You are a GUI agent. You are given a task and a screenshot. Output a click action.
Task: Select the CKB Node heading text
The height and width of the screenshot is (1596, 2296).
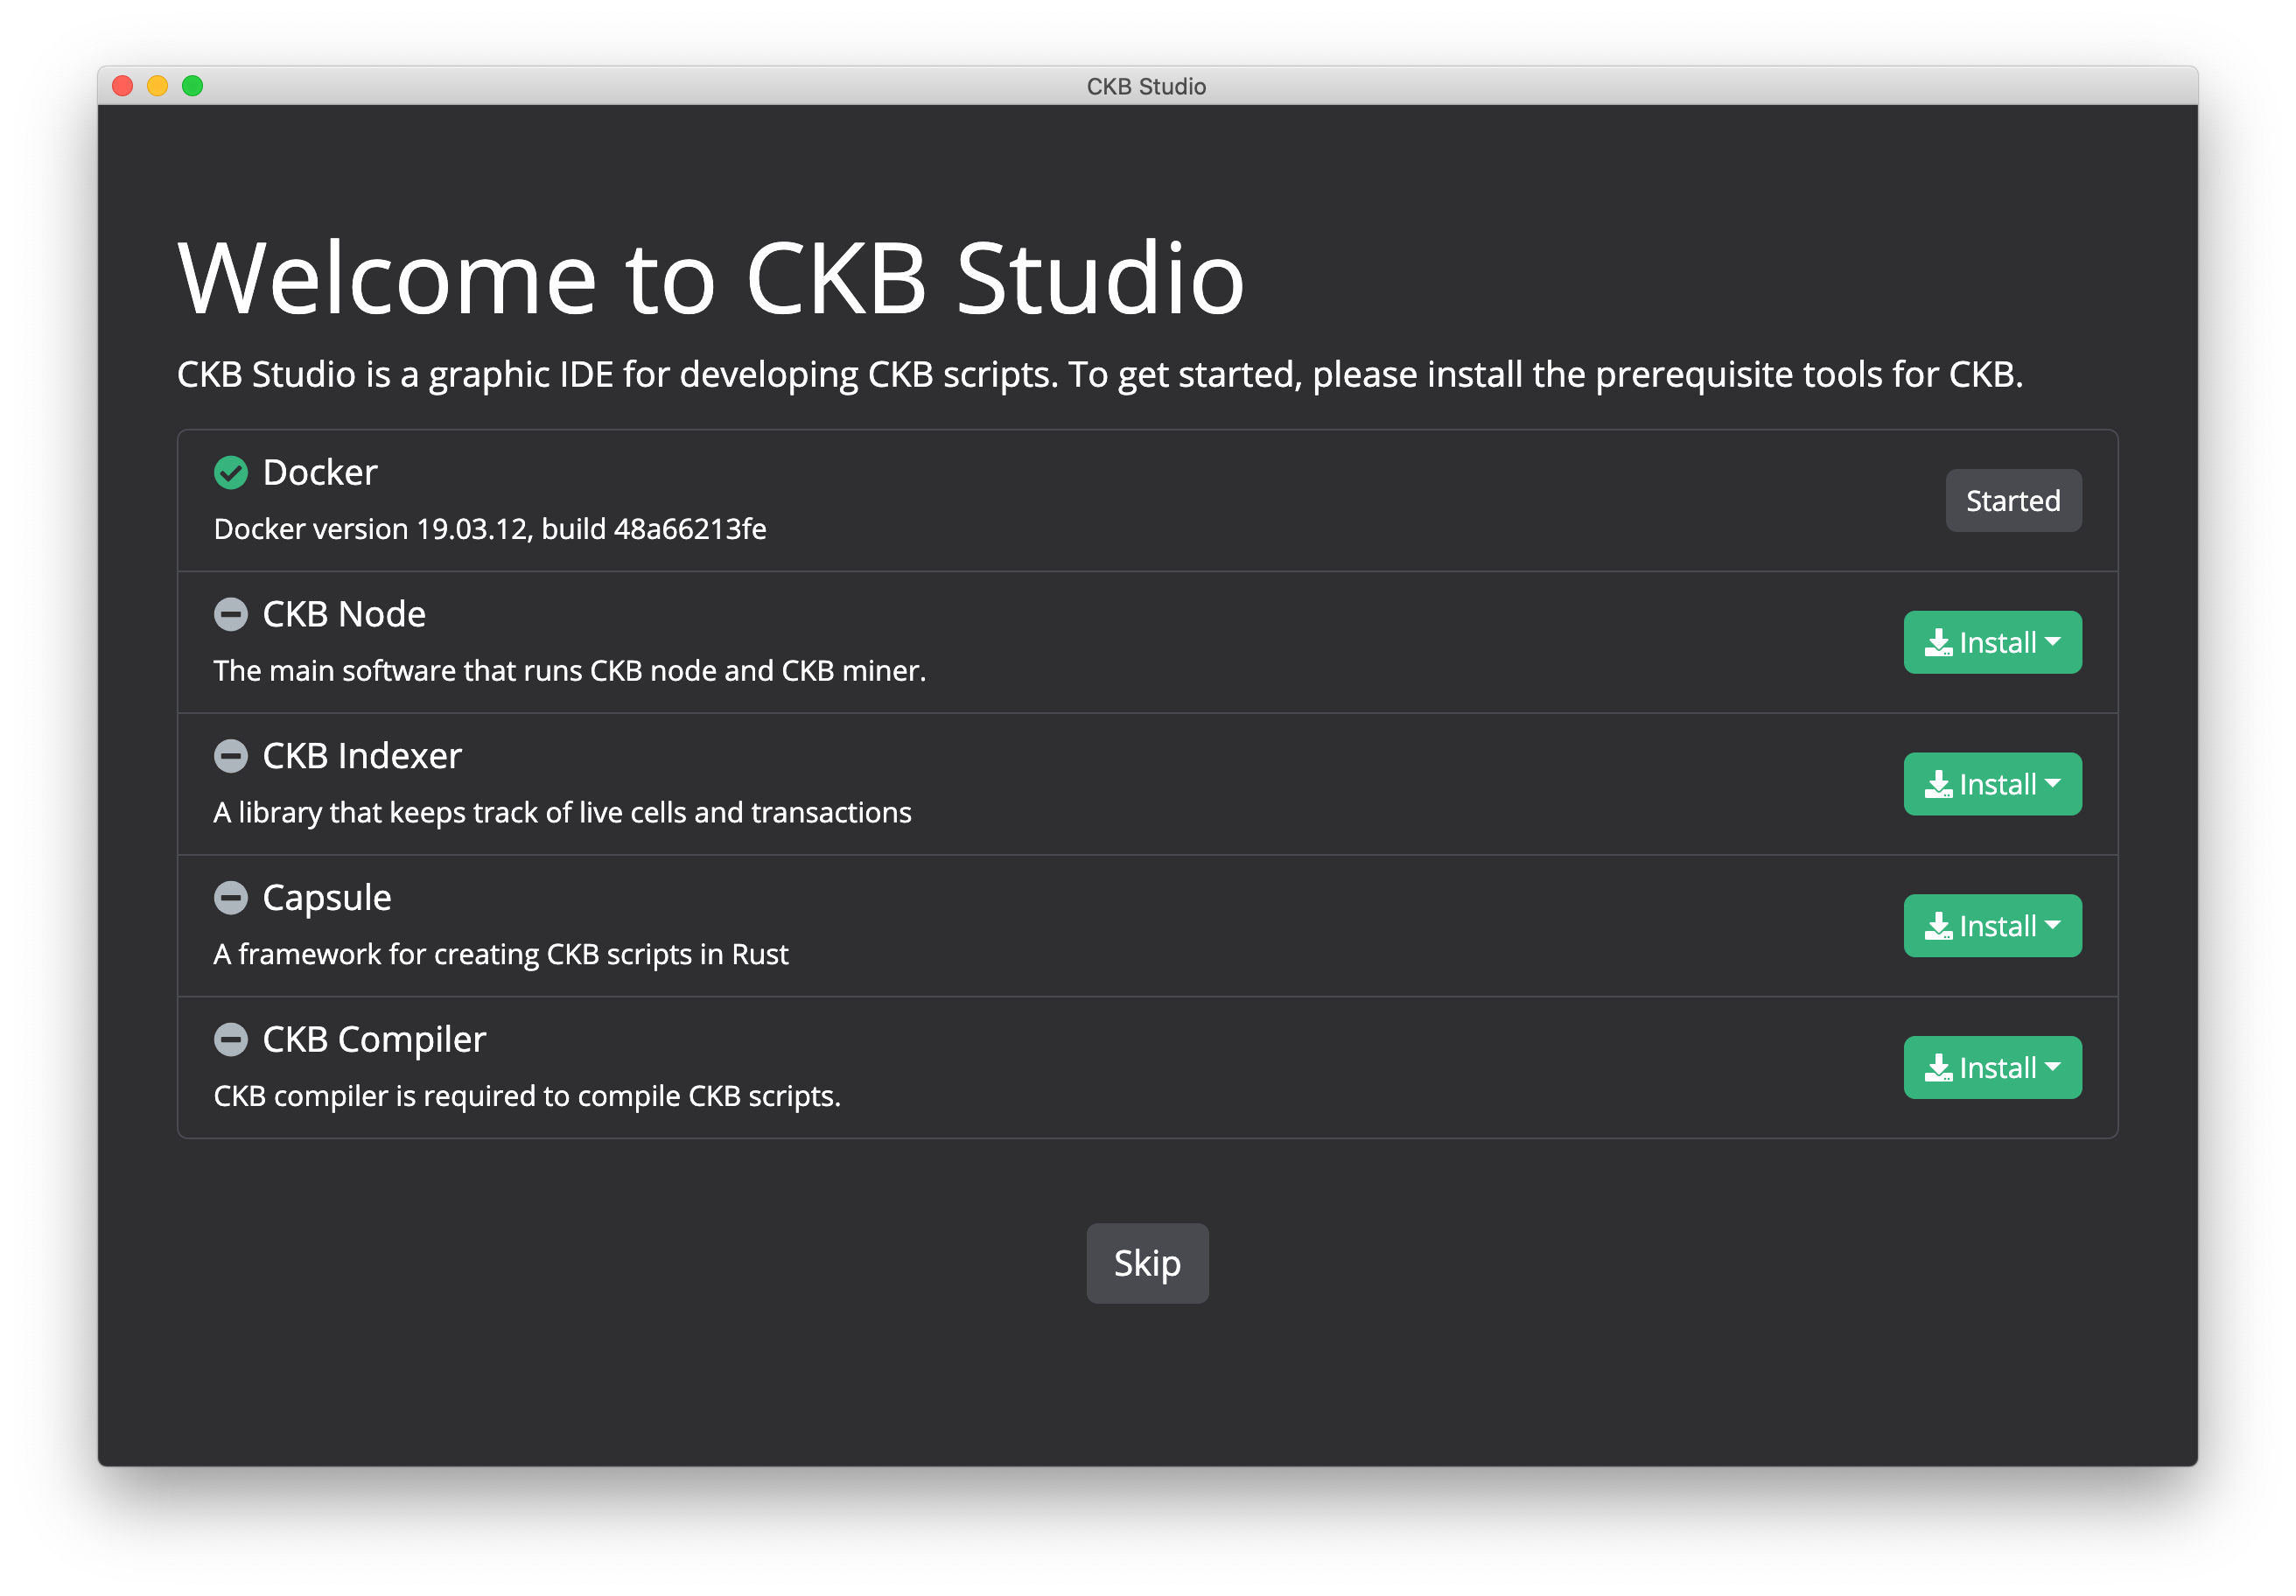(343, 614)
